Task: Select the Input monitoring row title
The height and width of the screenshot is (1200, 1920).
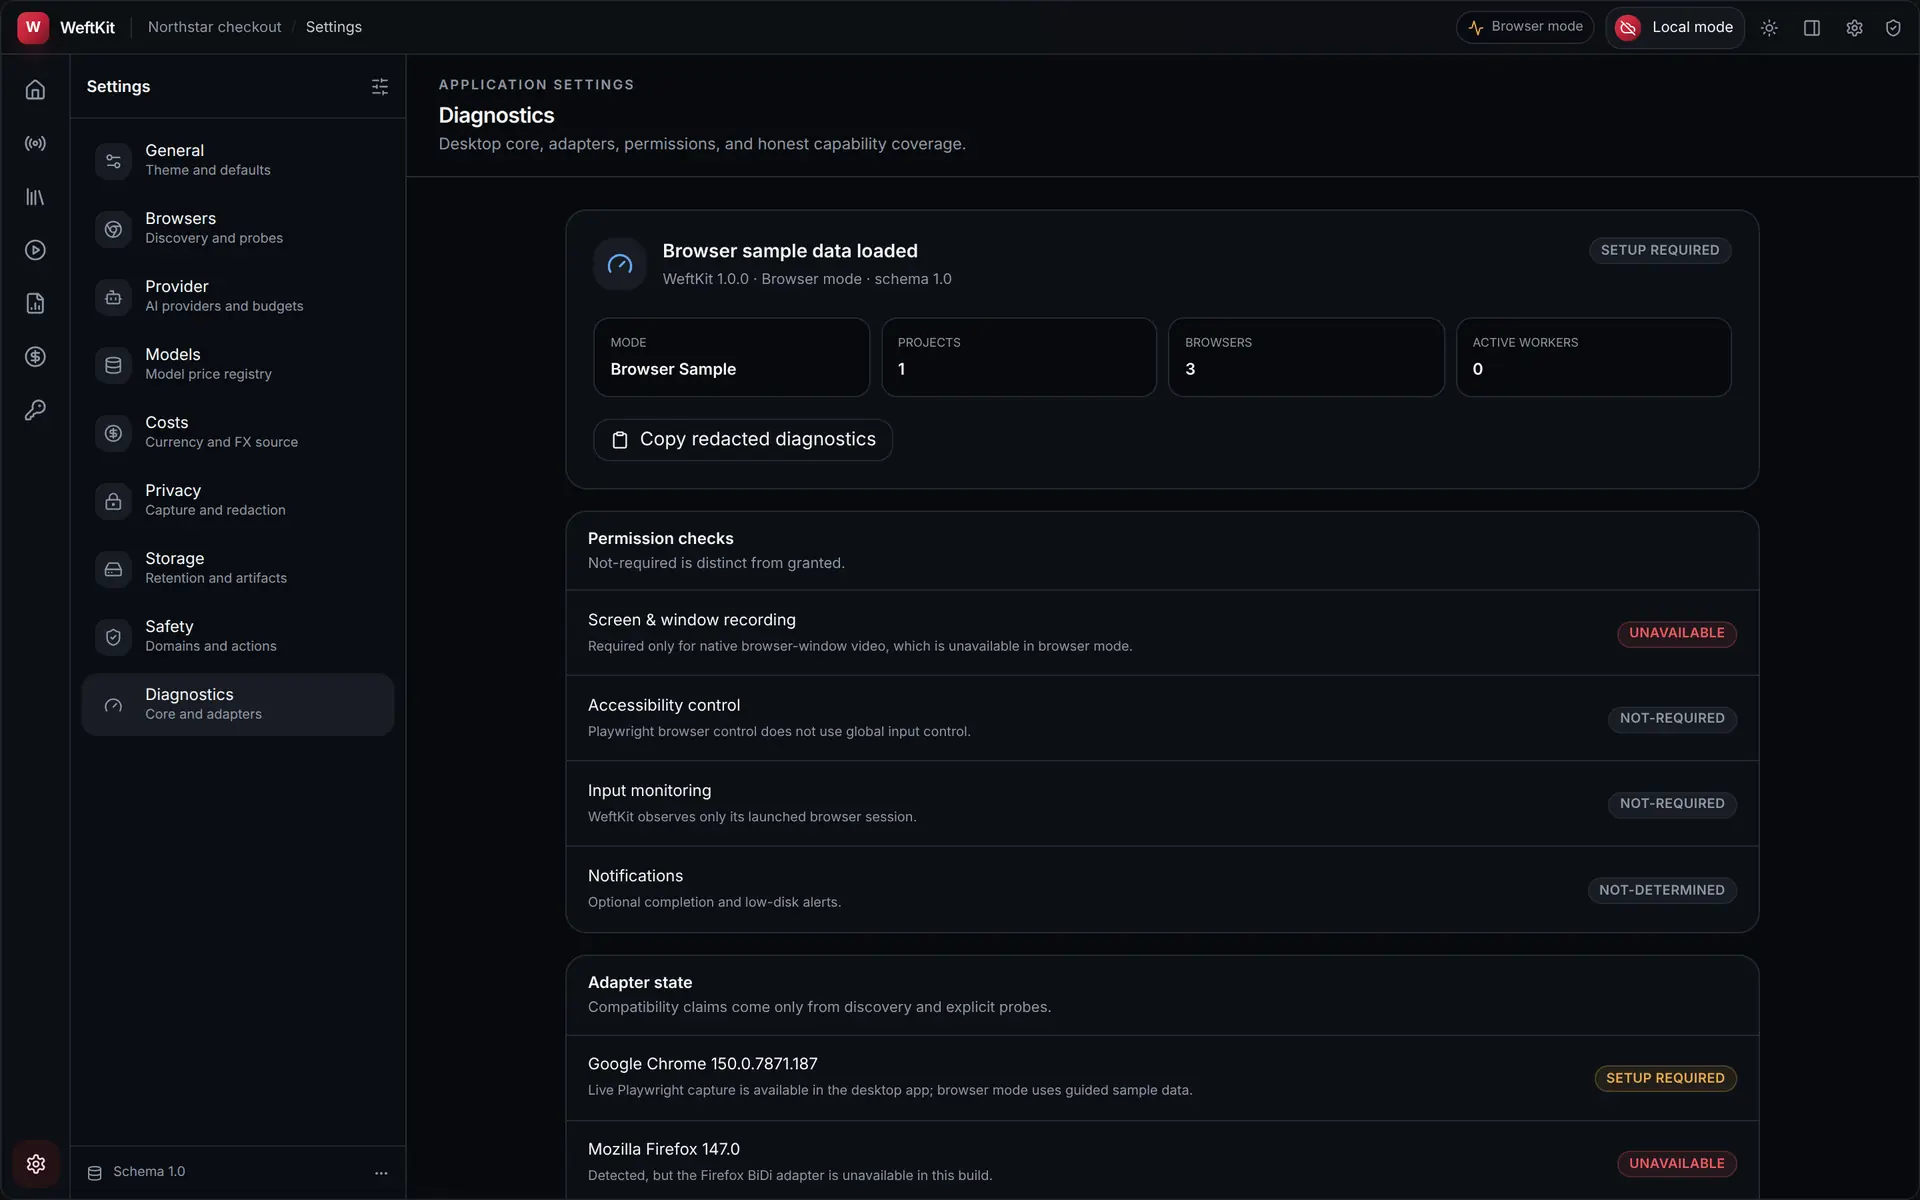Action: pyautogui.click(x=650, y=790)
